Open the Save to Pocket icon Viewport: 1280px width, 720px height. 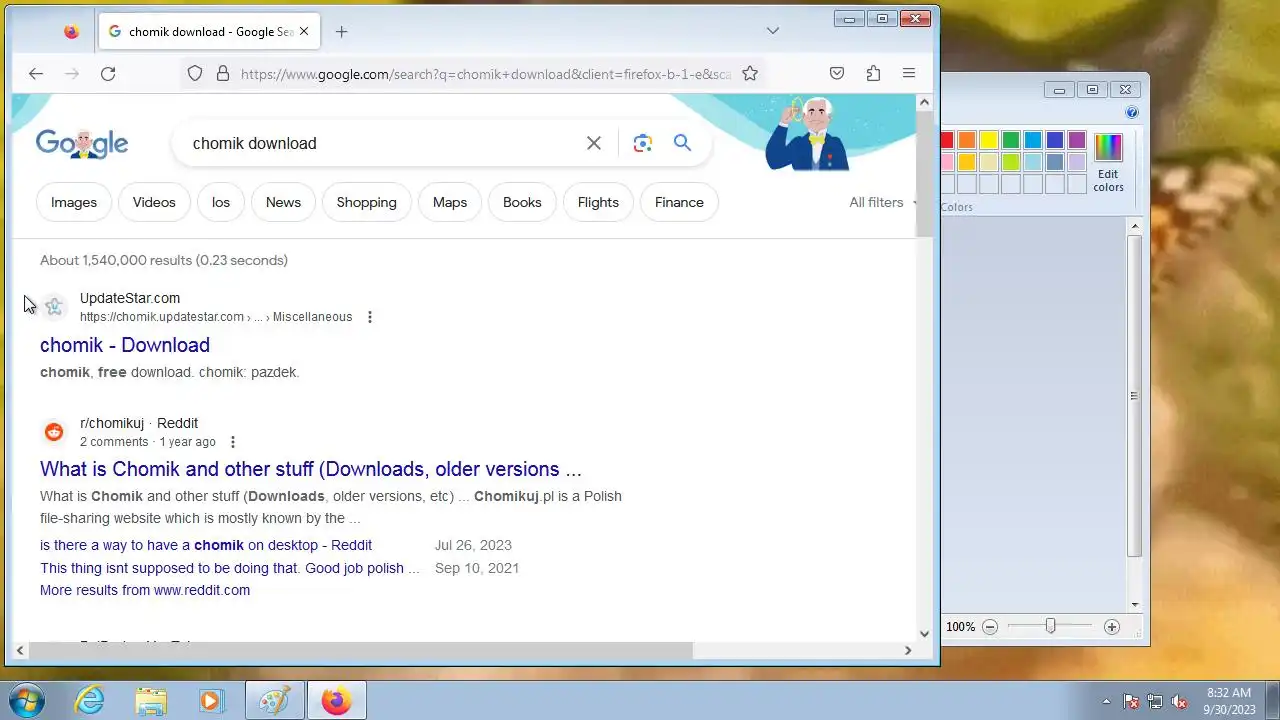(x=837, y=73)
